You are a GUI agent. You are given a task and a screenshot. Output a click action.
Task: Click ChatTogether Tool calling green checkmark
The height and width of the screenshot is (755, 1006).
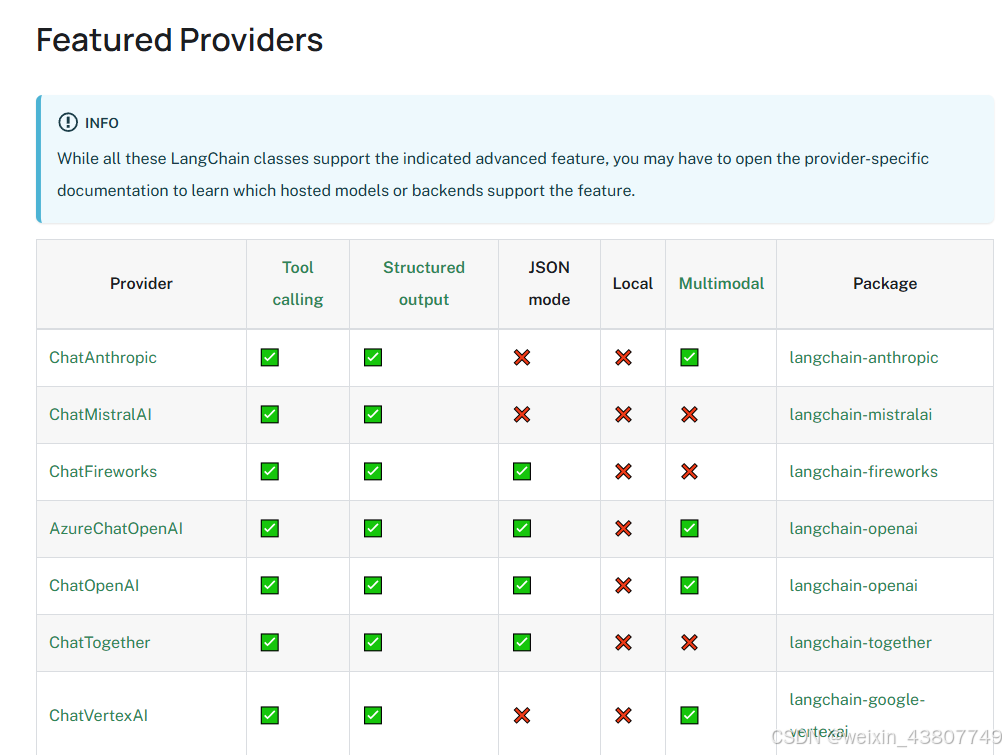click(269, 643)
